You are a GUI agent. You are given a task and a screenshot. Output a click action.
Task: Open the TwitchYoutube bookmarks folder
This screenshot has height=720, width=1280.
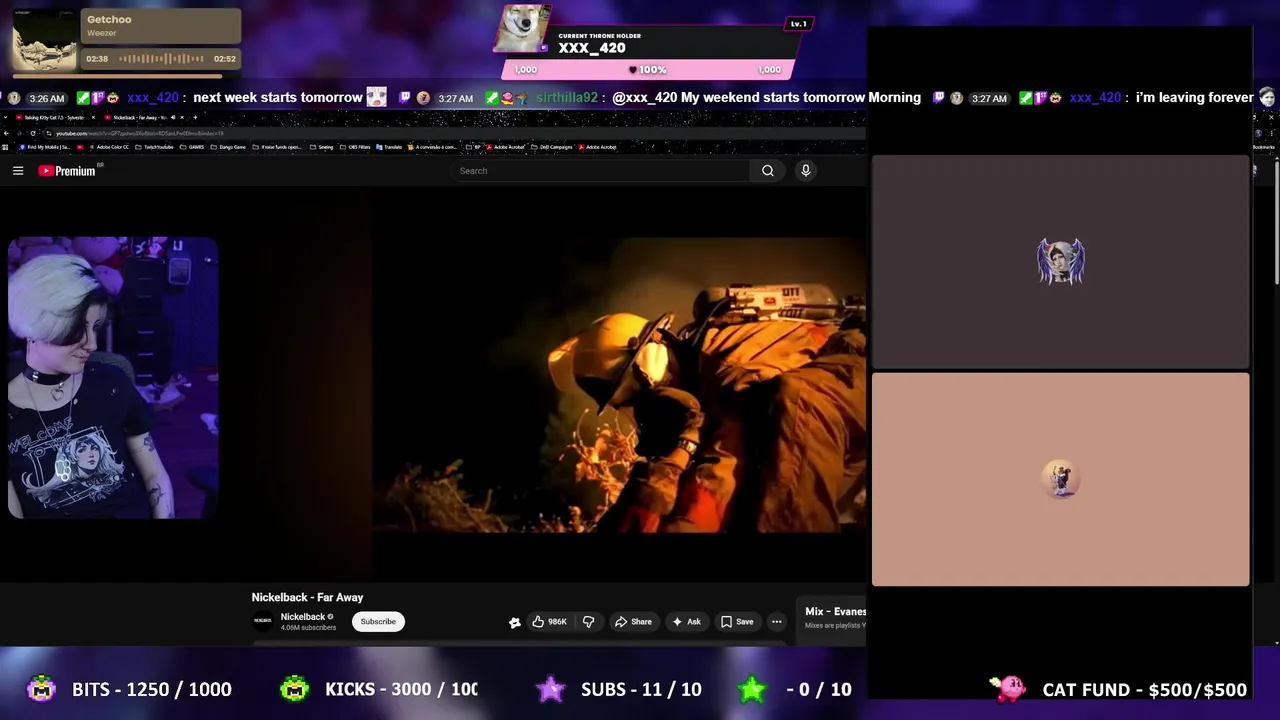pyautogui.click(x=154, y=147)
